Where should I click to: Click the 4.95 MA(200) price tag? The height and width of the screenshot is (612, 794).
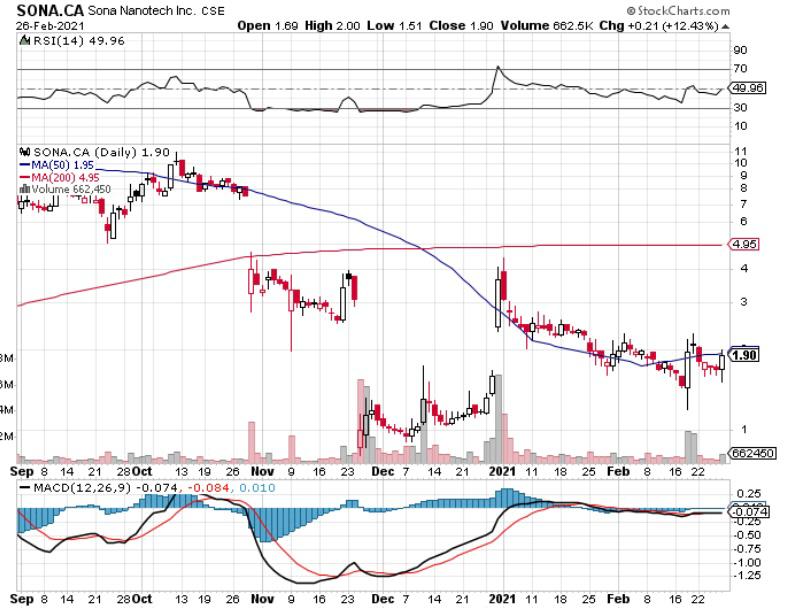click(x=744, y=244)
